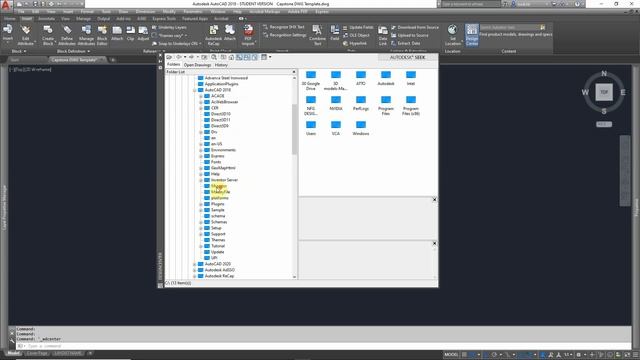Open Frames vary dropdown
This screenshot has width=640, height=360.
point(170,36)
